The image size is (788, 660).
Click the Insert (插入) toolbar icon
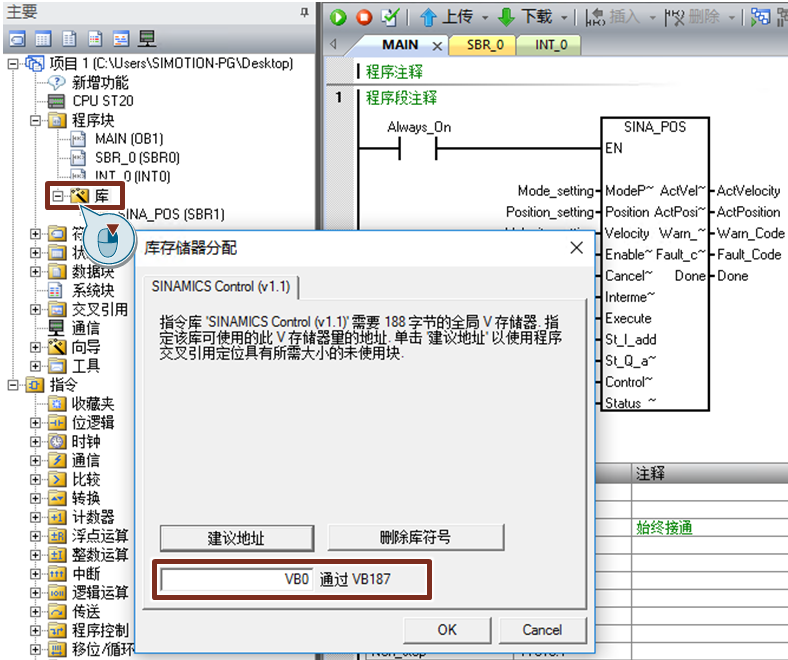click(596, 18)
